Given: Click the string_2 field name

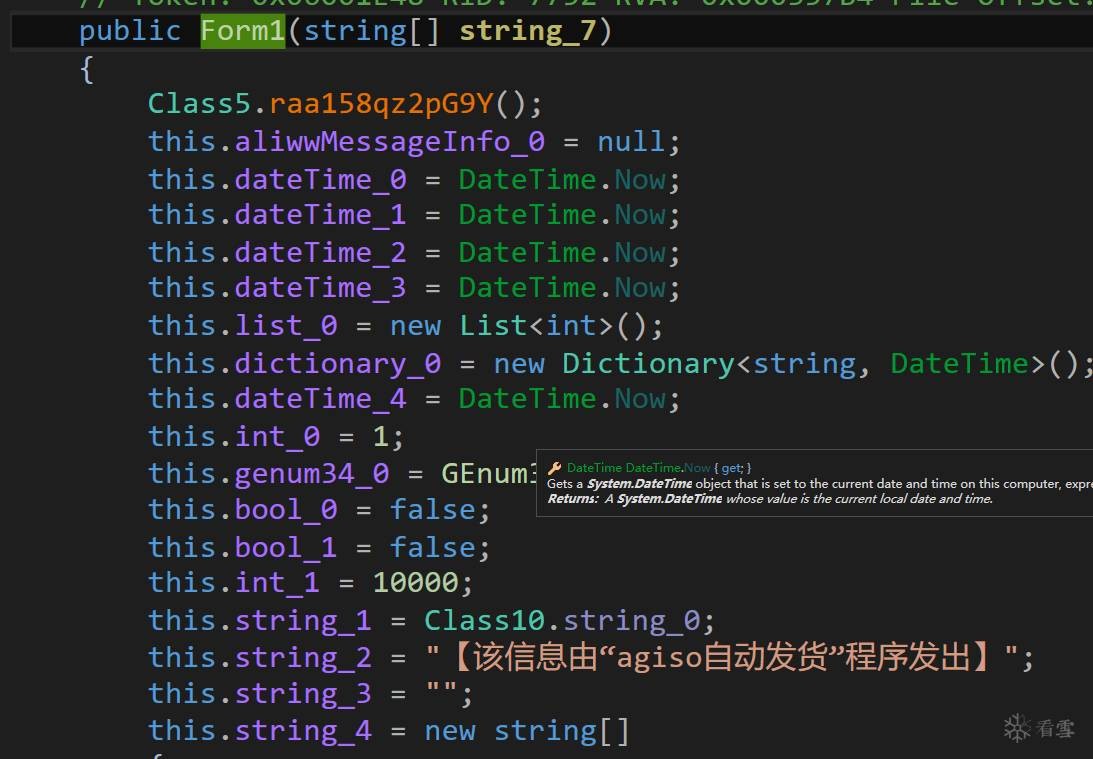Looking at the screenshot, I should point(303,658).
